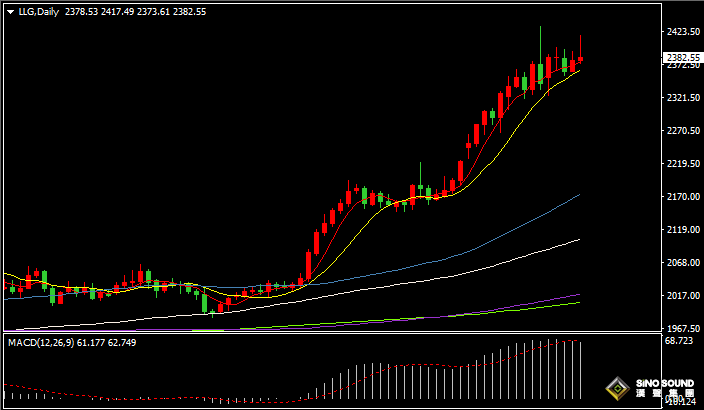
Task: Select the white moving average line's right end
Action: coord(578,240)
